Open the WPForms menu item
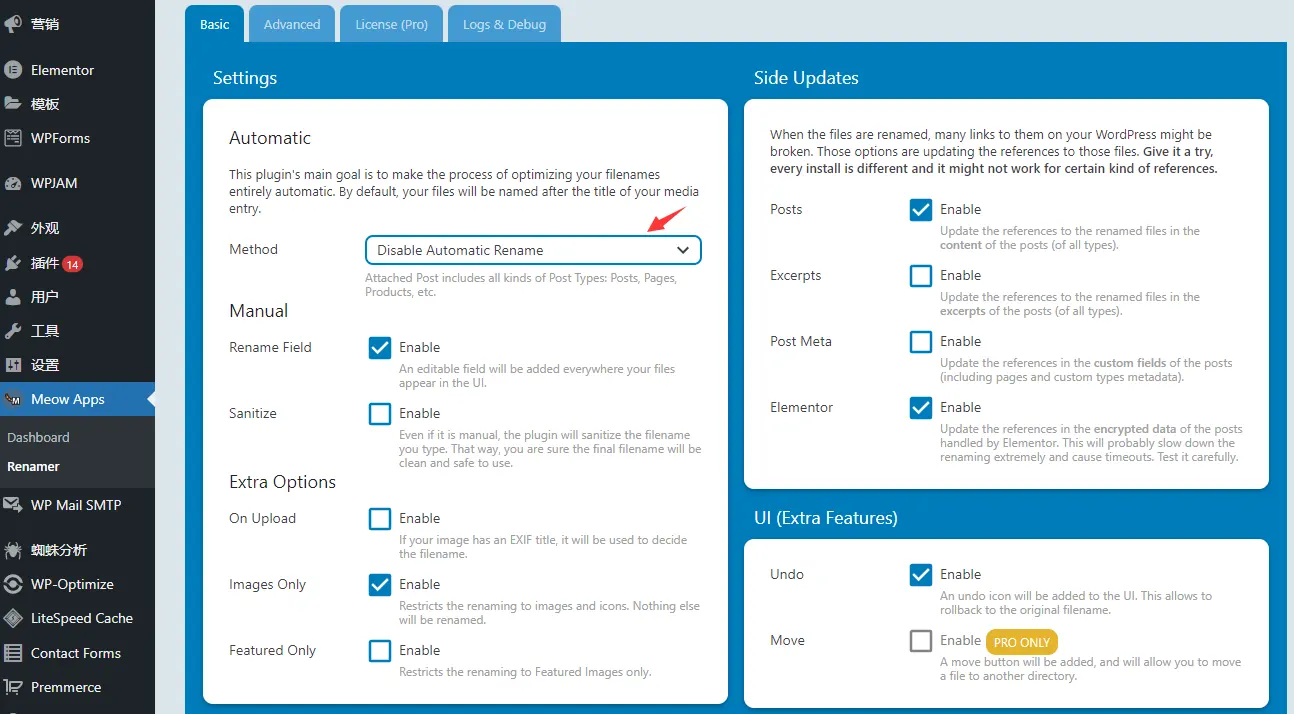 click(x=77, y=138)
